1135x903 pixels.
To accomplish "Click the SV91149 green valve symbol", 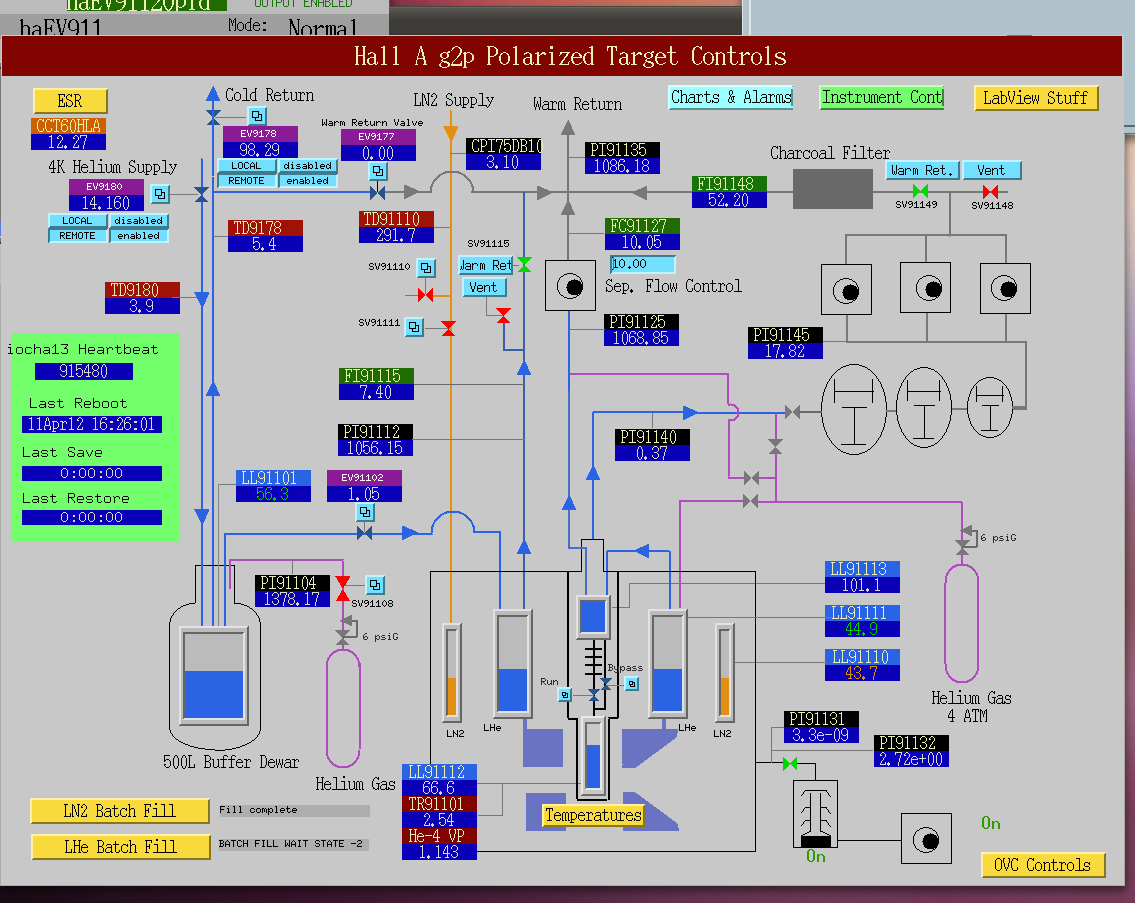I will tap(920, 191).
